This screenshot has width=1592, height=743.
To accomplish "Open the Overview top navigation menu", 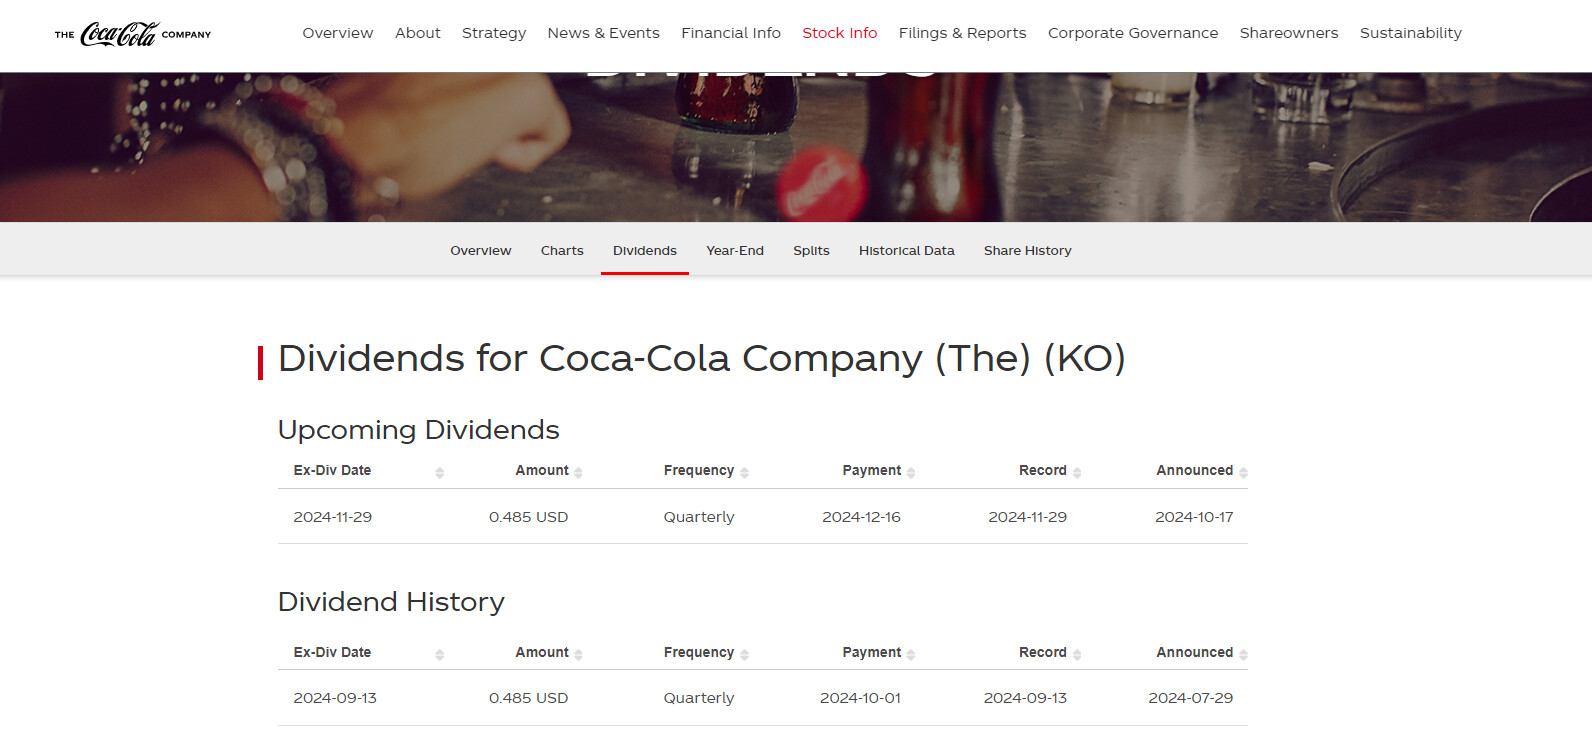I will tap(338, 33).
